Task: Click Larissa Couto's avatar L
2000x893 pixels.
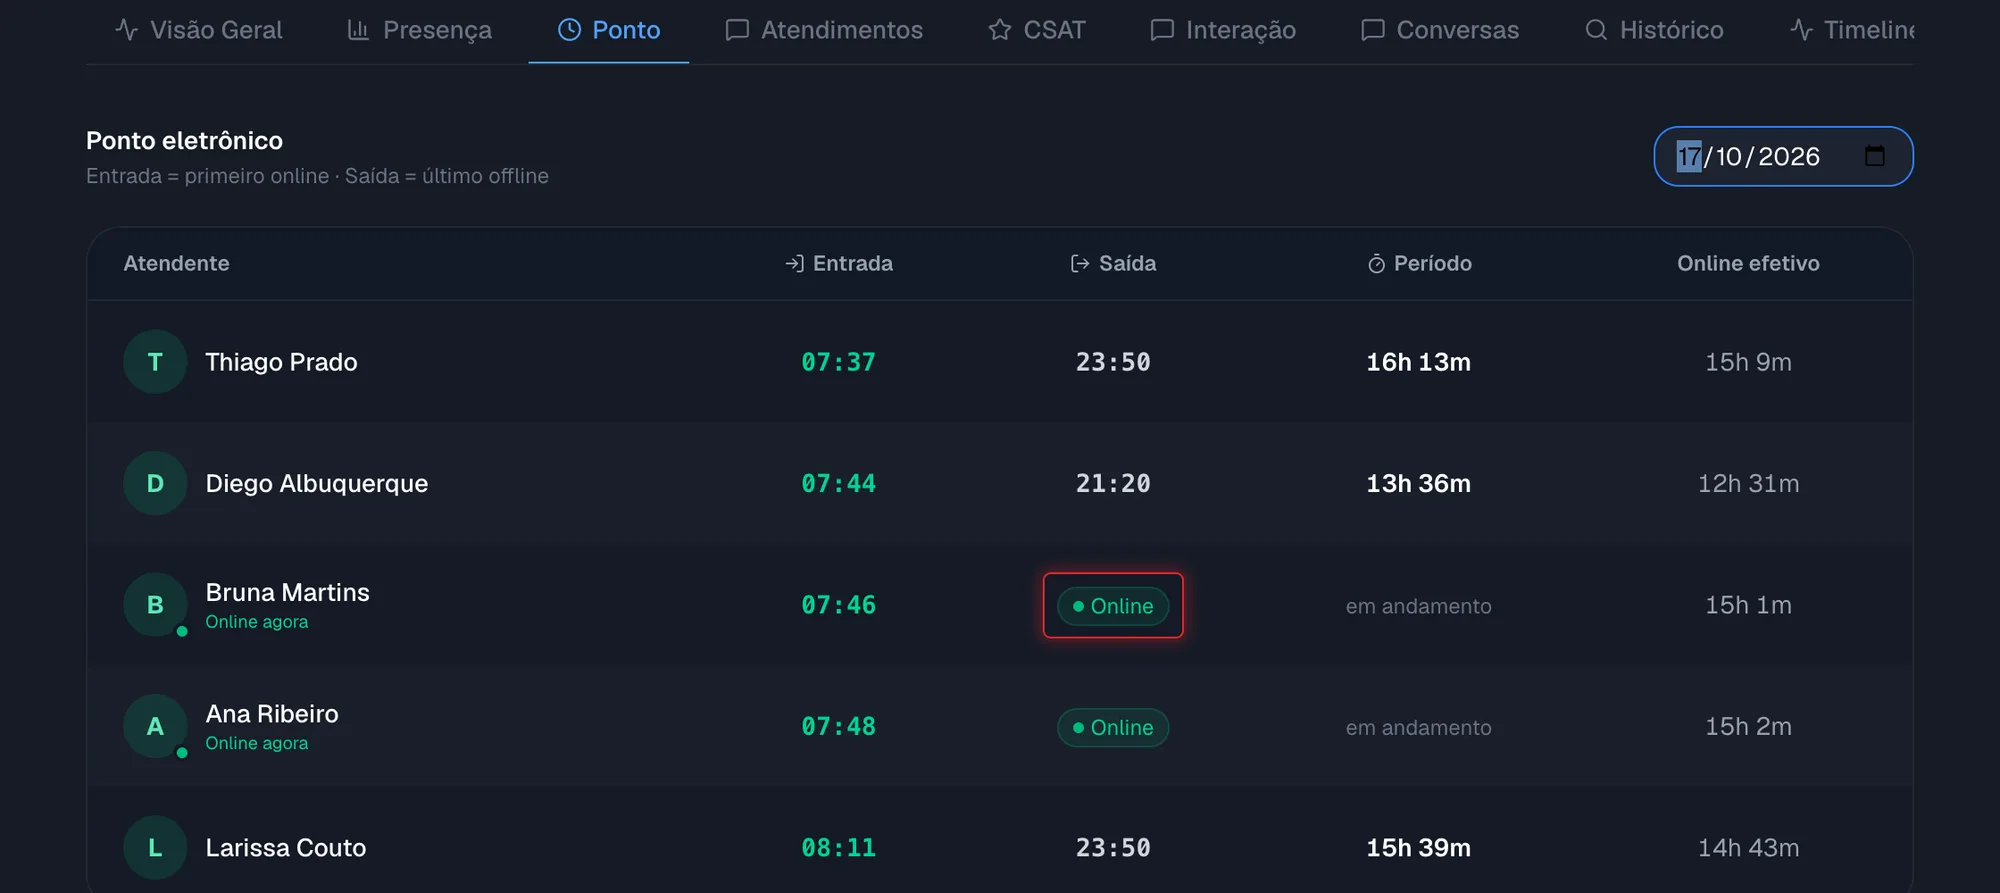Action: [155, 848]
